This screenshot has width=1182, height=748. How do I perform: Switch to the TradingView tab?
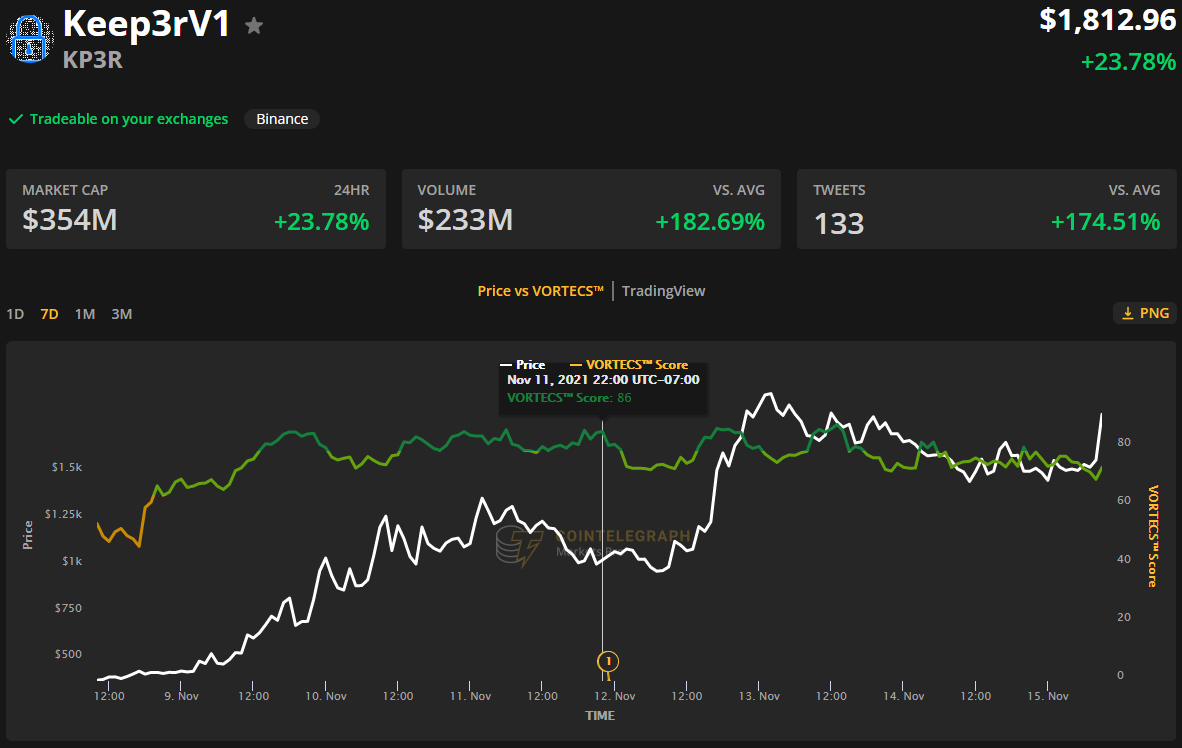663,291
